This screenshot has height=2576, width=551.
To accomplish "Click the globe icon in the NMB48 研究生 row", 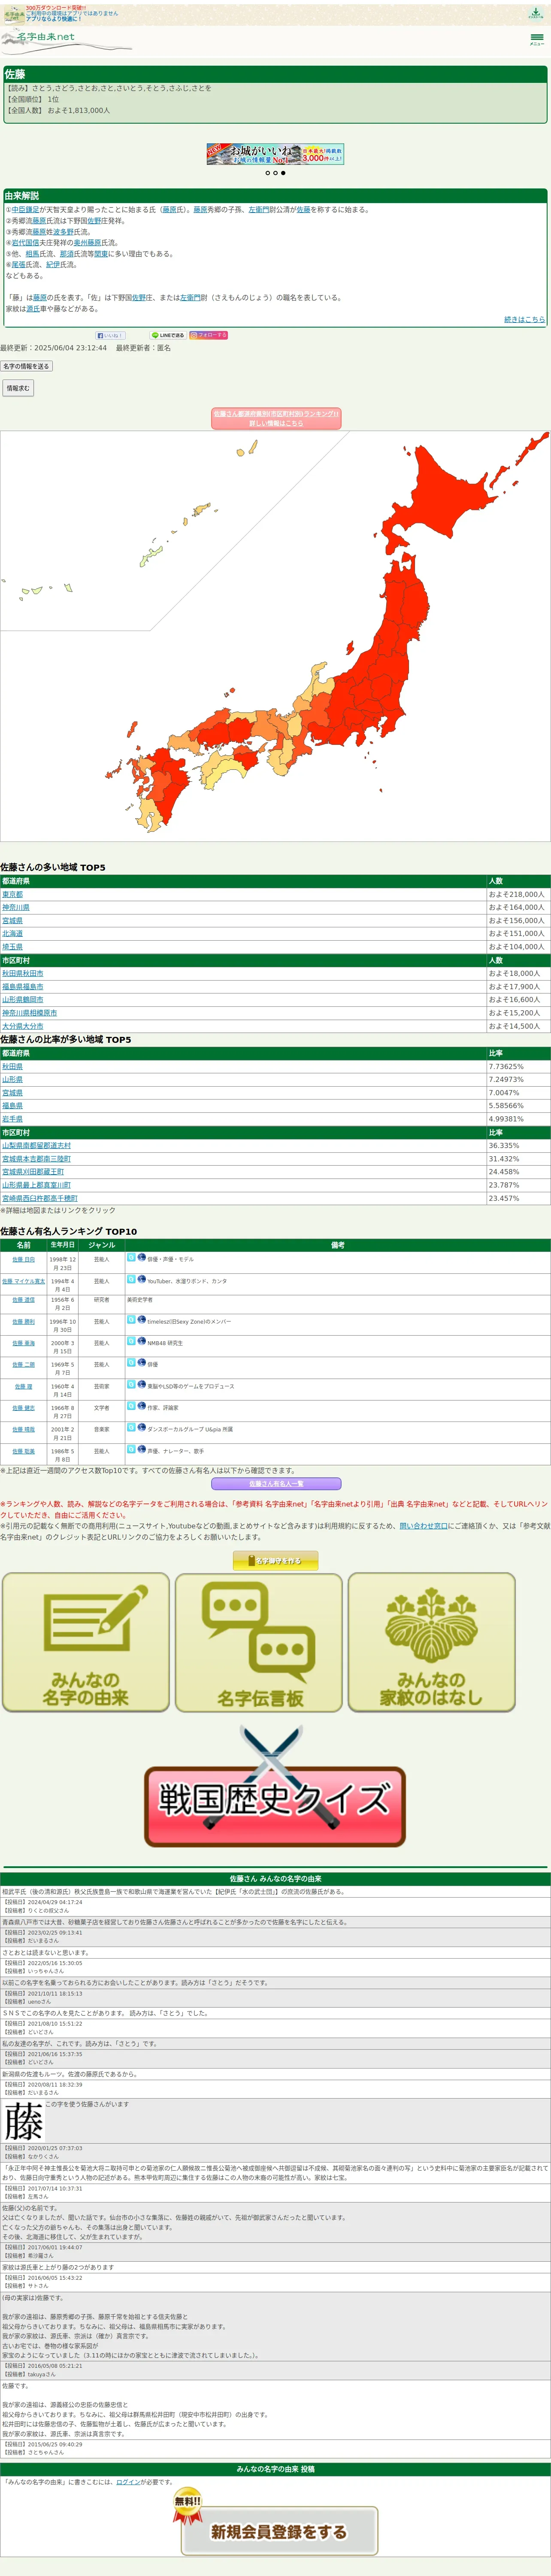I will click(x=141, y=1341).
